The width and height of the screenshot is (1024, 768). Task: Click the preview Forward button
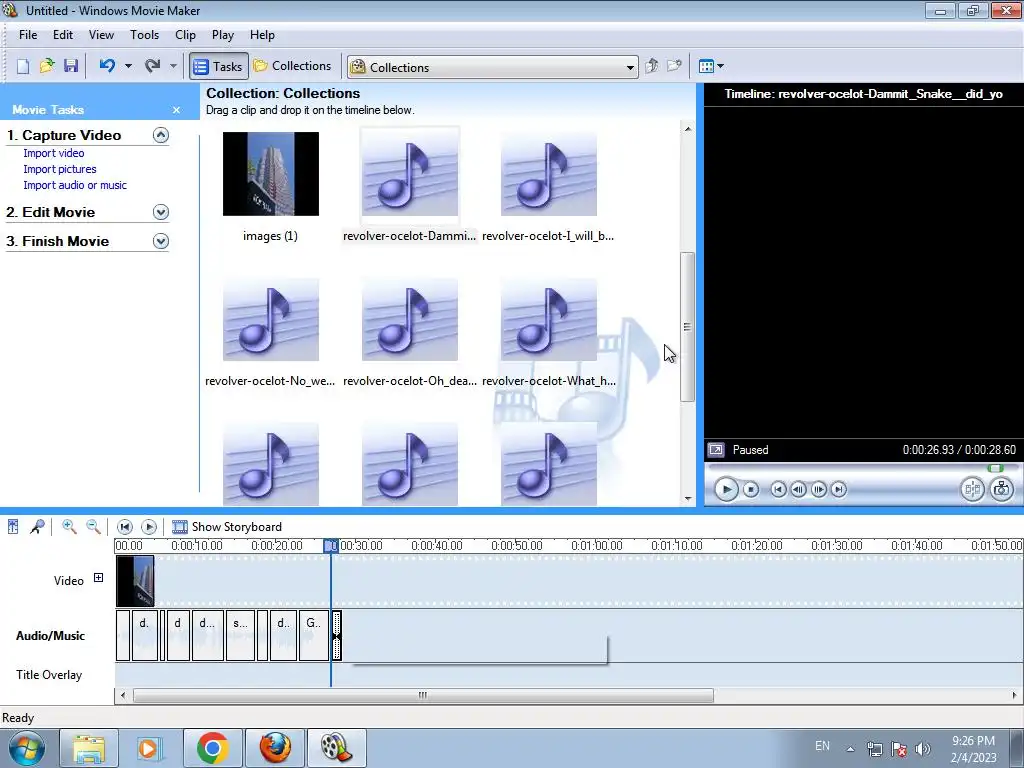point(839,489)
